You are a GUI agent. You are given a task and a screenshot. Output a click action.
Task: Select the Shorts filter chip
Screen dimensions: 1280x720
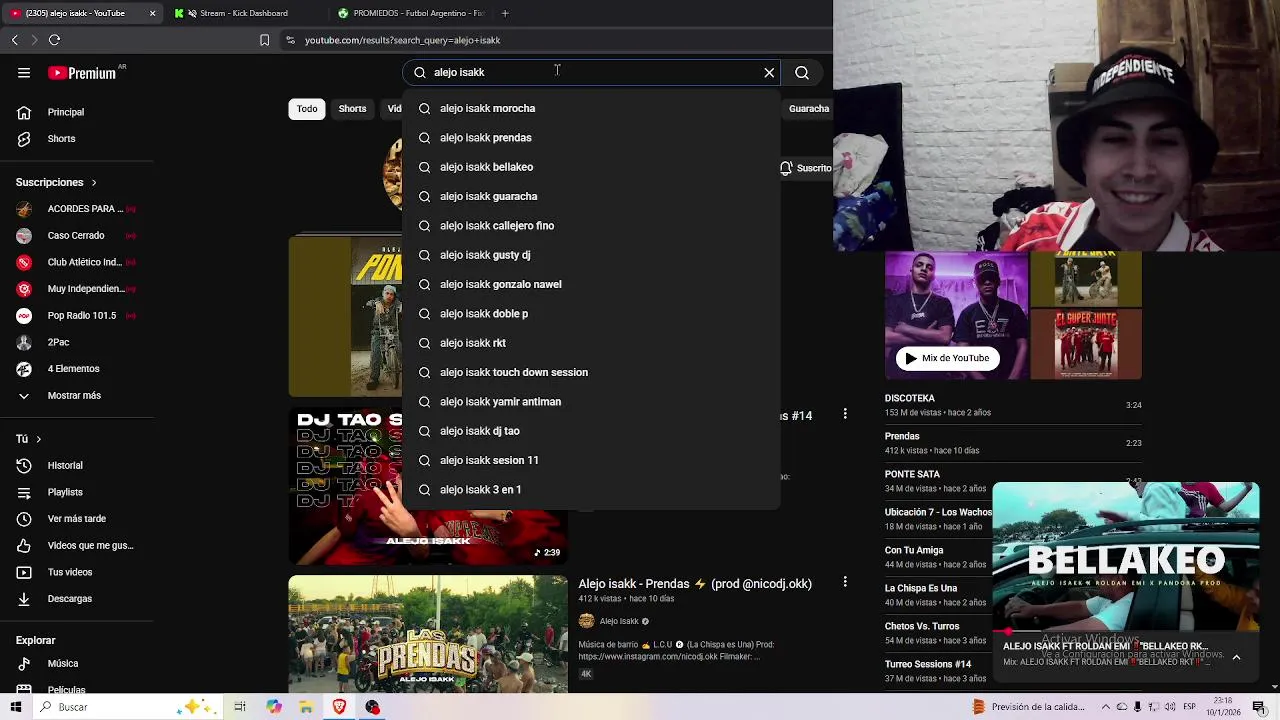[x=352, y=109]
